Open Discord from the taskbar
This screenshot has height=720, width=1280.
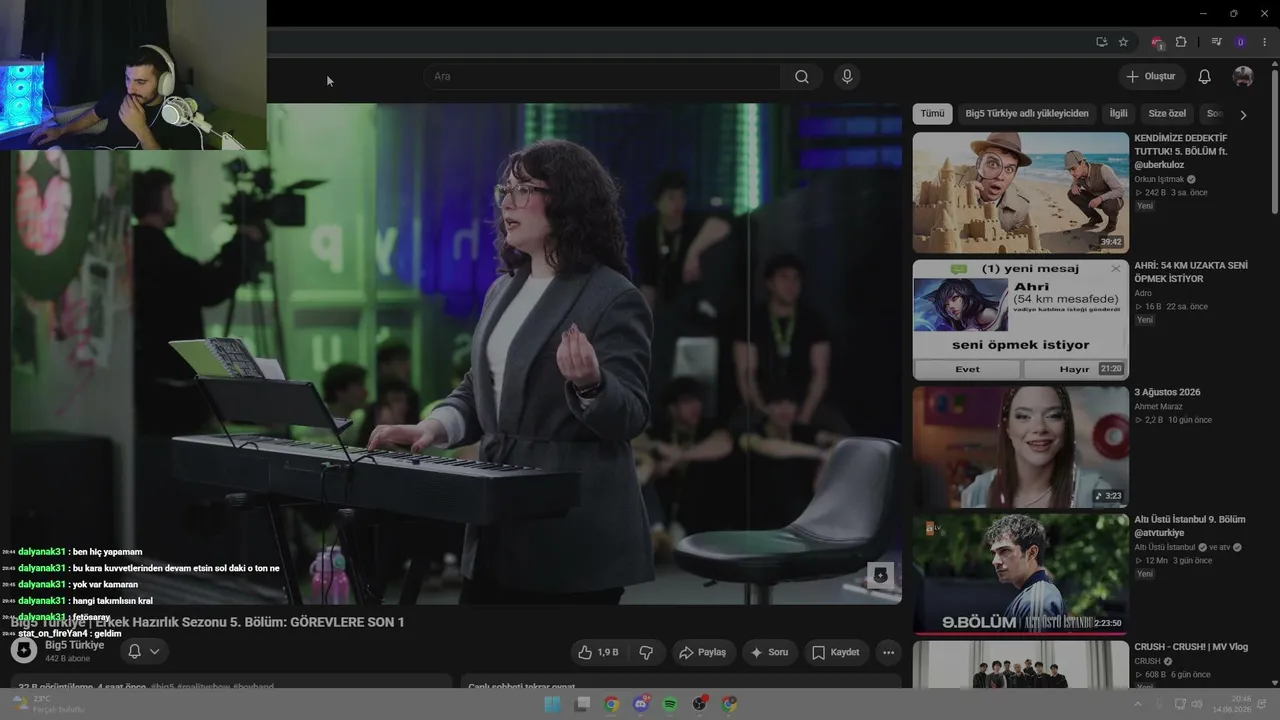click(641, 704)
